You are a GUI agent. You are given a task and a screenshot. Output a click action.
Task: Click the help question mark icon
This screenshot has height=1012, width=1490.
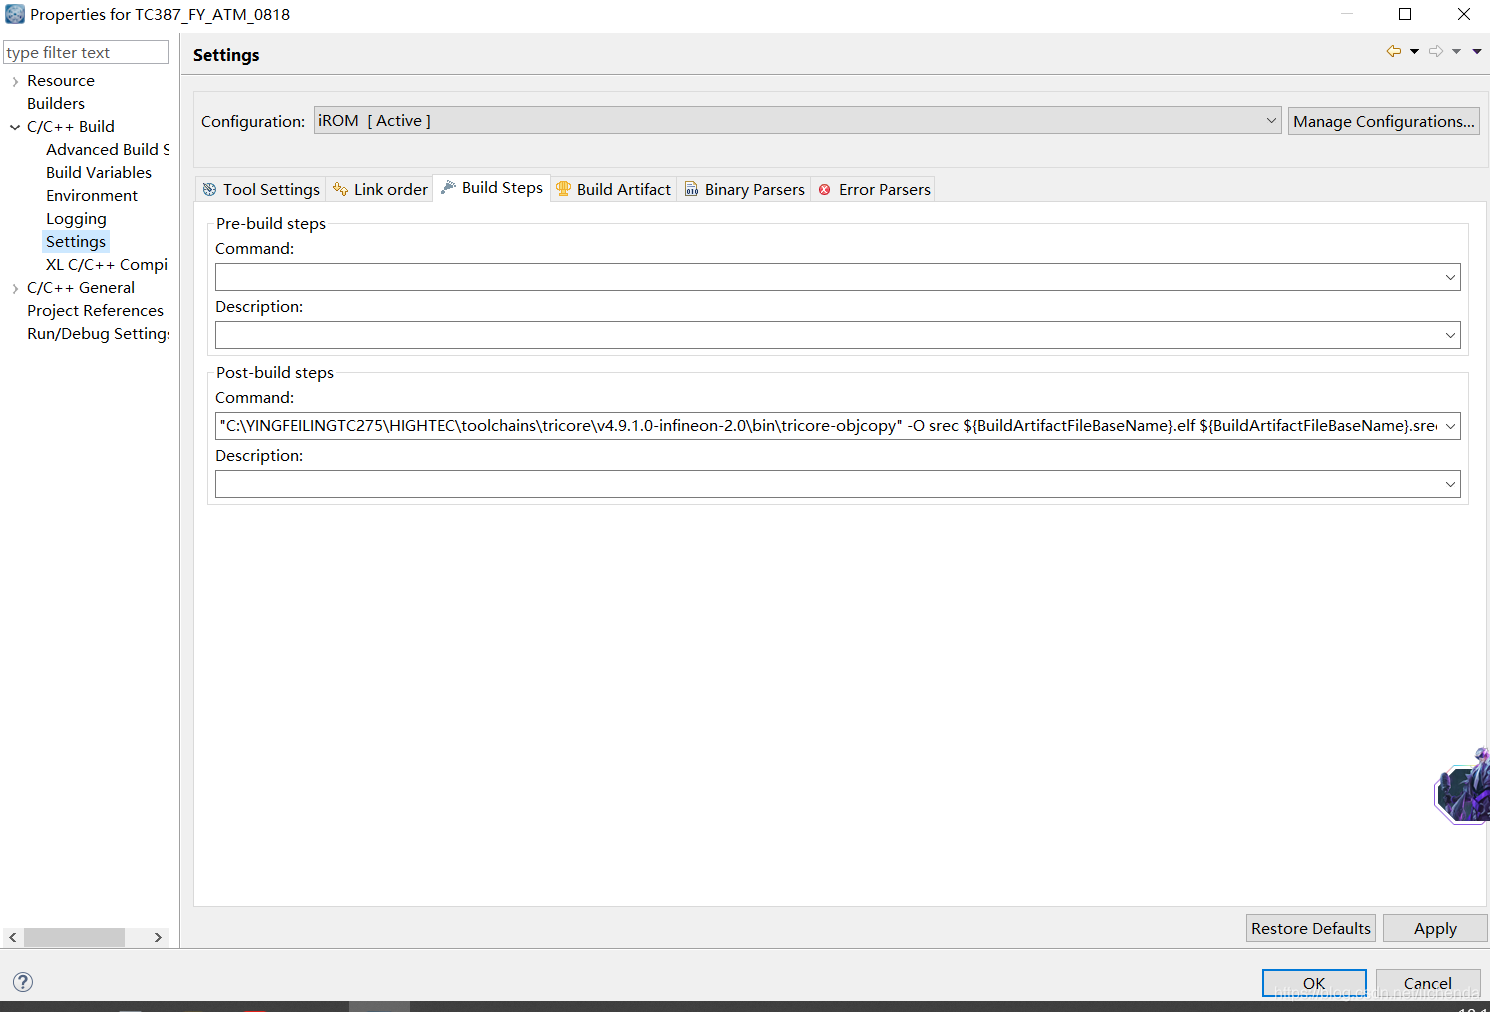pyautogui.click(x=22, y=982)
